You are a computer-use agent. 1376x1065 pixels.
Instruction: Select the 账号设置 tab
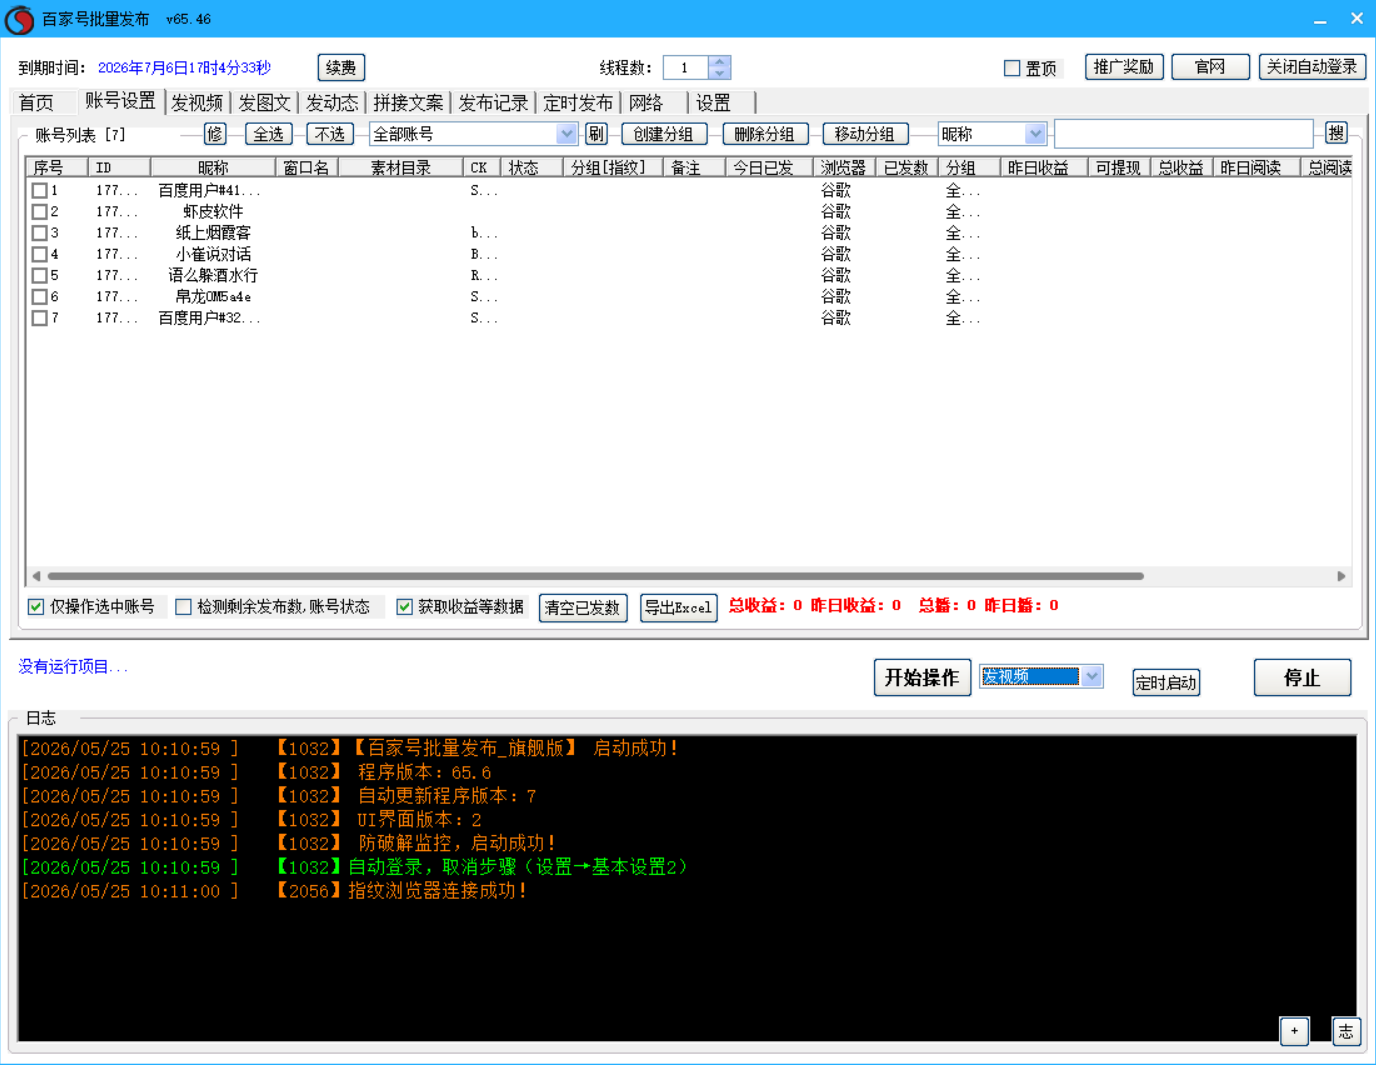pyautogui.click(x=120, y=101)
